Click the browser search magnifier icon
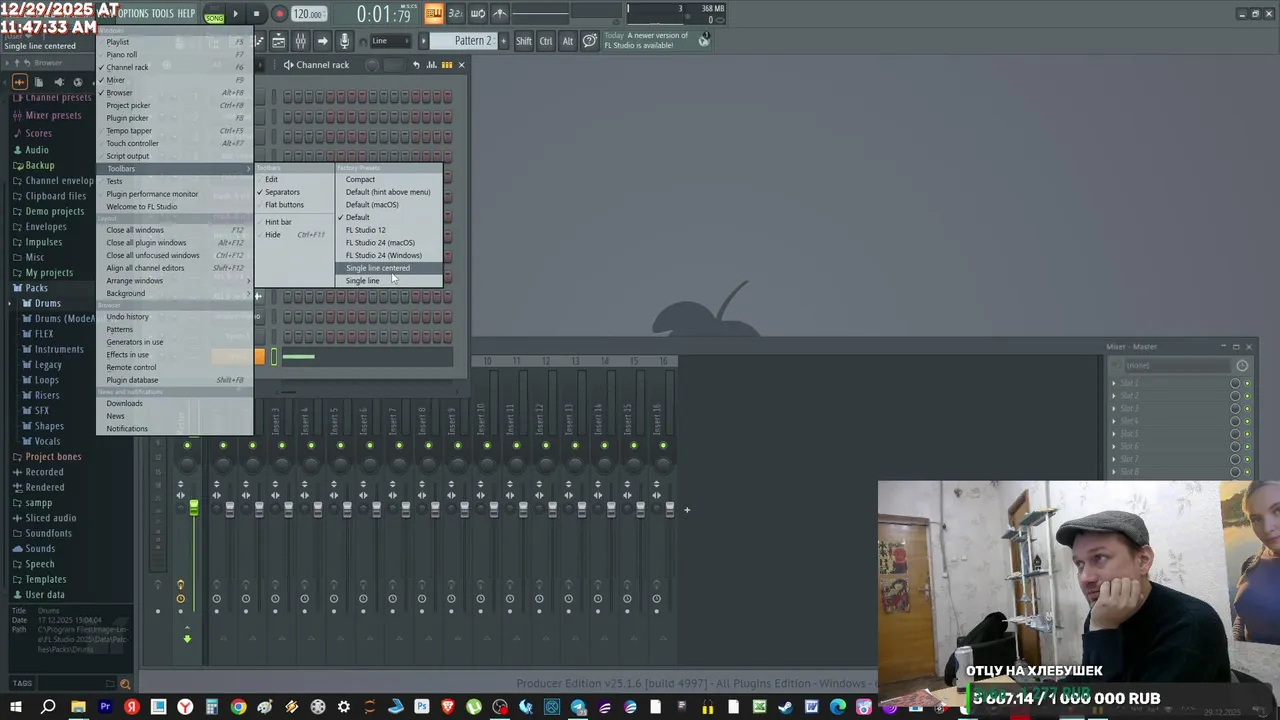 click(125, 684)
